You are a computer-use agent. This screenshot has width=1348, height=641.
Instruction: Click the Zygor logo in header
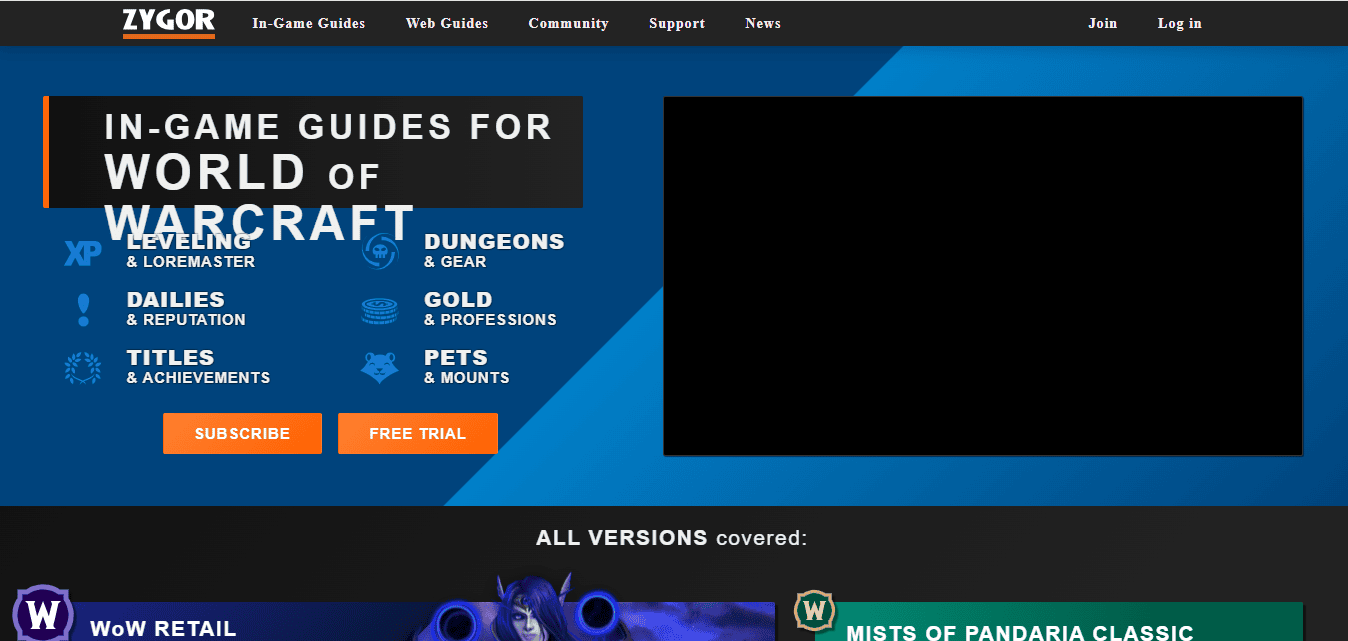tap(169, 23)
